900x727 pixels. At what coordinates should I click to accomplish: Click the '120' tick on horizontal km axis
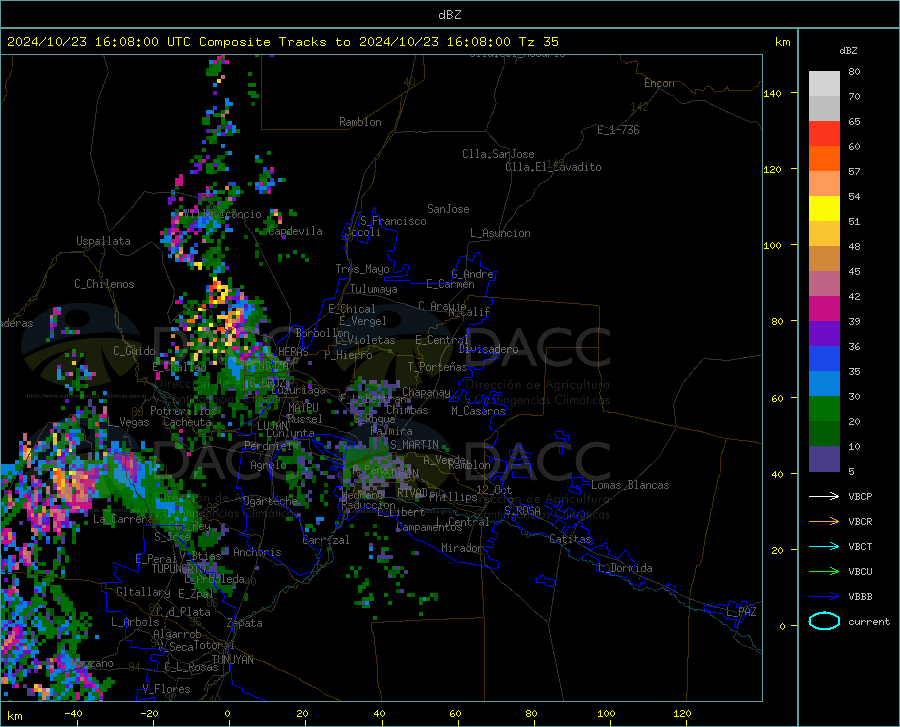(x=682, y=714)
